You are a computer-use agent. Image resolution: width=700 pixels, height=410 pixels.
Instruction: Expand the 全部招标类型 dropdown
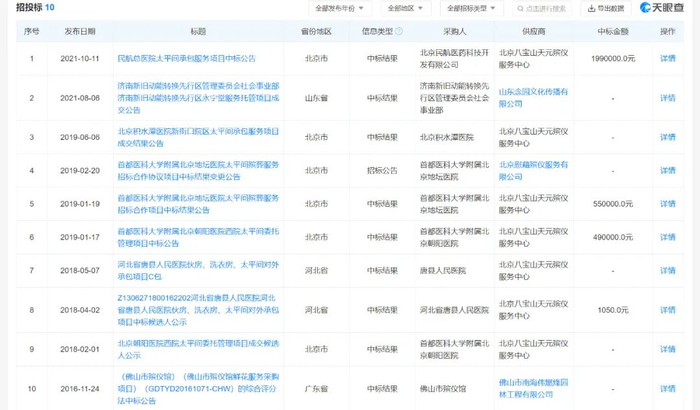(x=471, y=8)
